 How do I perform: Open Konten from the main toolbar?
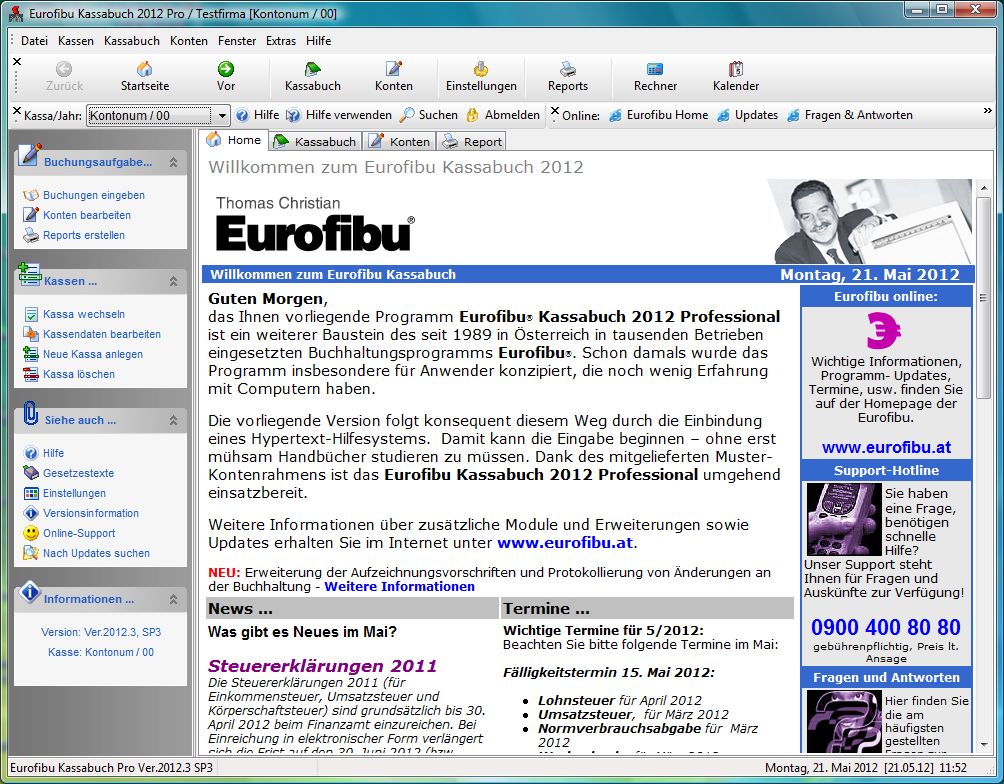coord(394,76)
